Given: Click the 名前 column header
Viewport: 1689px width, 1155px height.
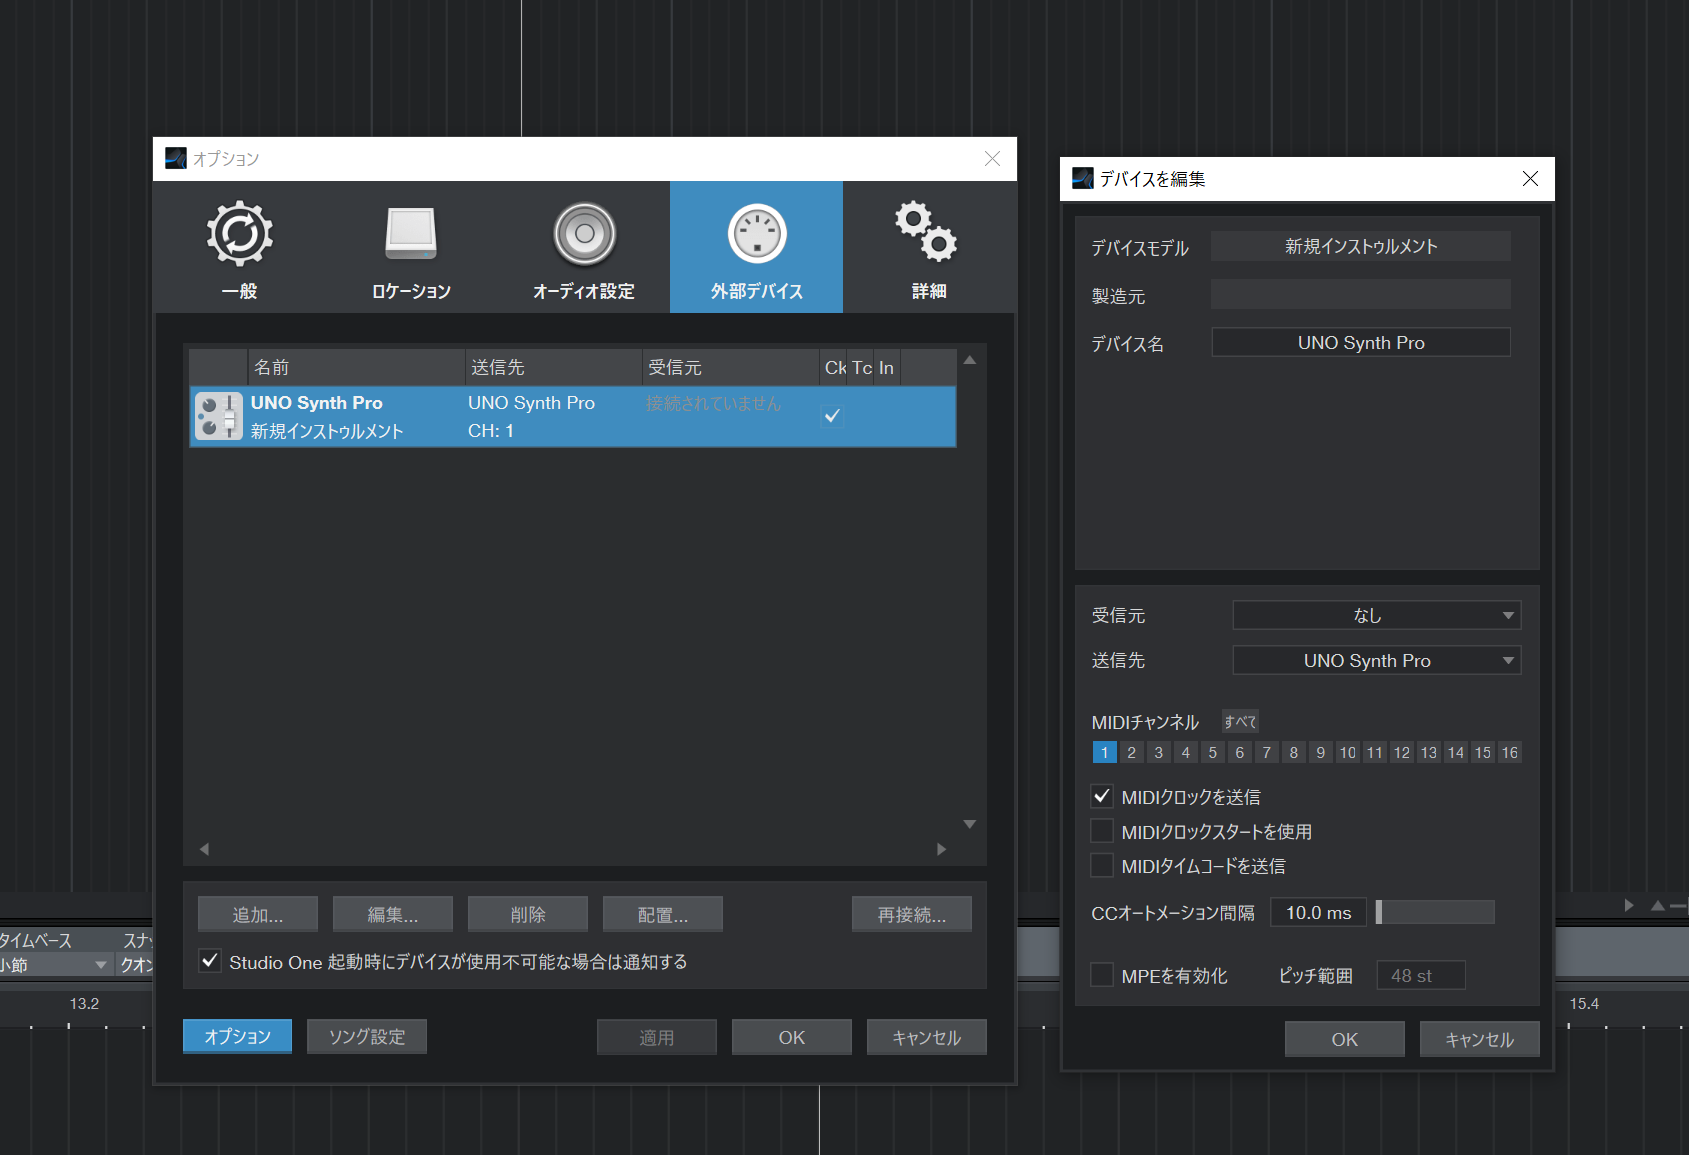Looking at the screenshot, I should (356, 367).
